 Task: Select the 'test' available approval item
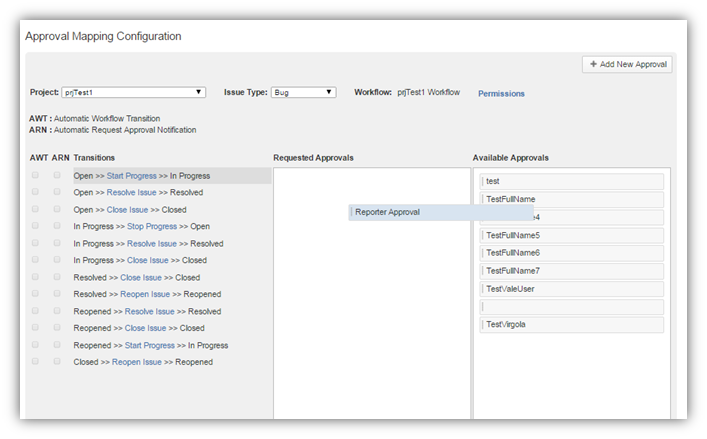(x=571, y=181)
